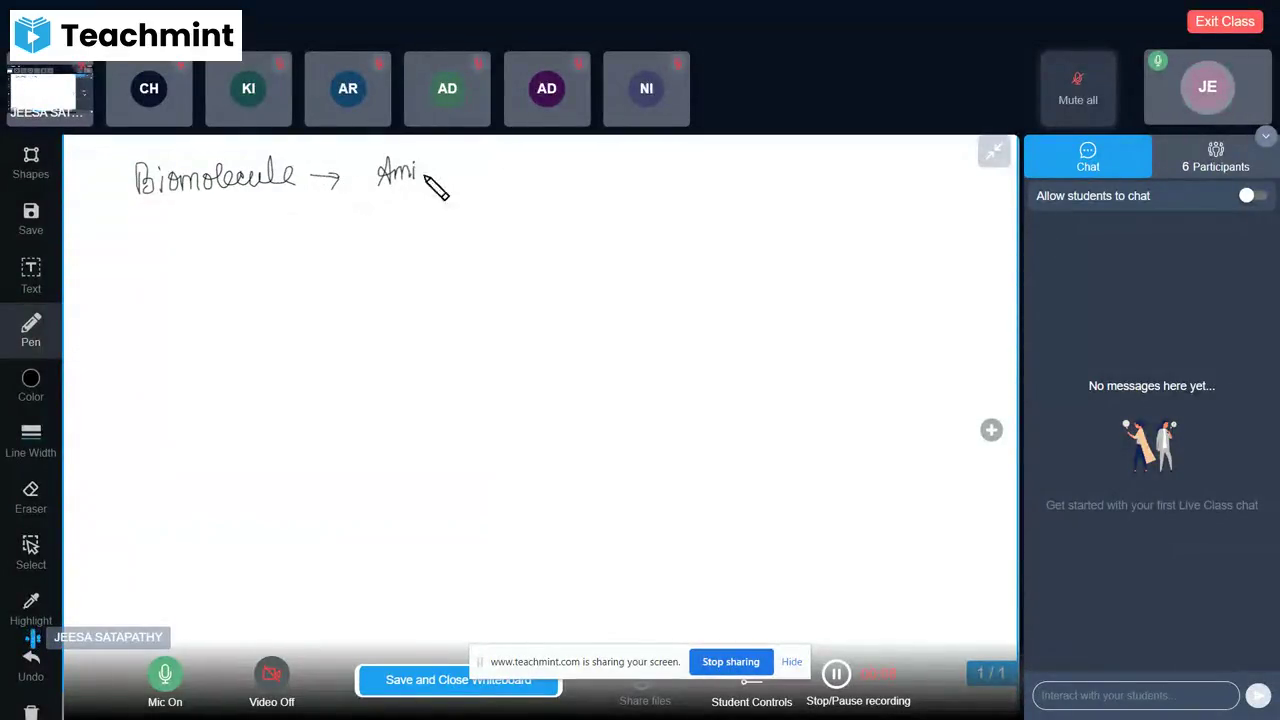Click the chat message input field
The width and height of the screenshot is (1280, 720).
tap(1136, 695)
